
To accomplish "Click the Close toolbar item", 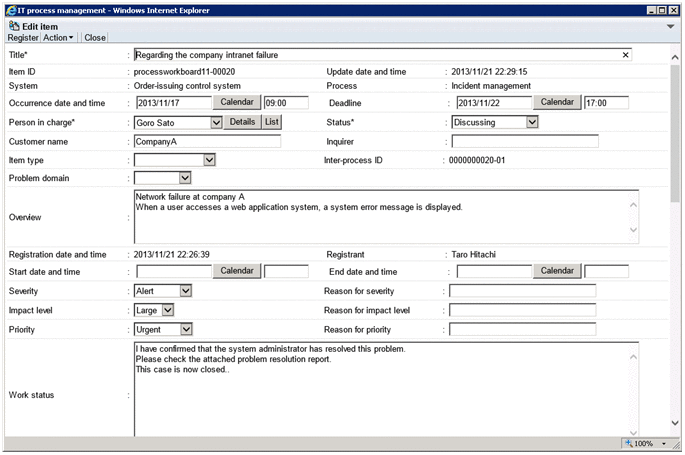I will tap(95, 37).
